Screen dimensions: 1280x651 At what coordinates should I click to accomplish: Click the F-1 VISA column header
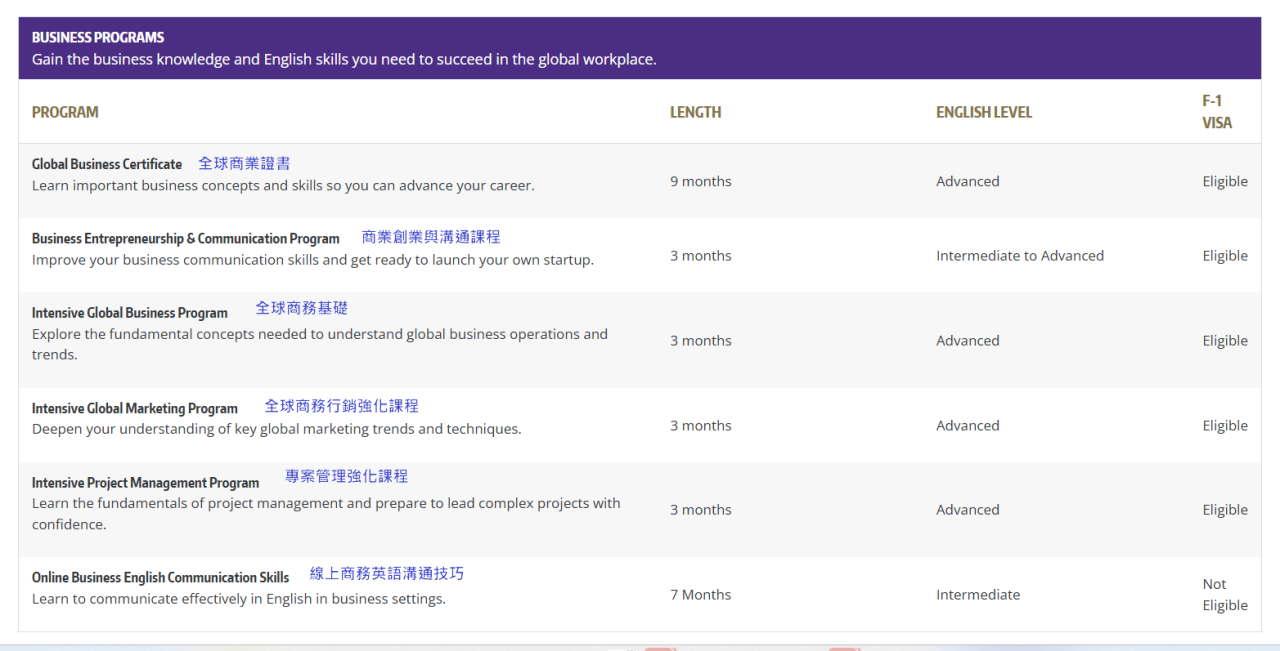(x=1217, y=112)
